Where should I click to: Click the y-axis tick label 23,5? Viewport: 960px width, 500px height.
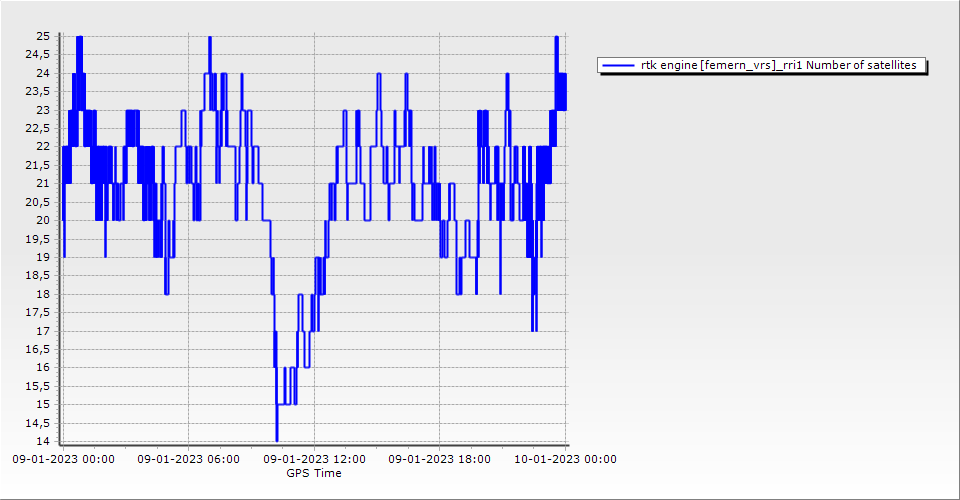[38, 92]
